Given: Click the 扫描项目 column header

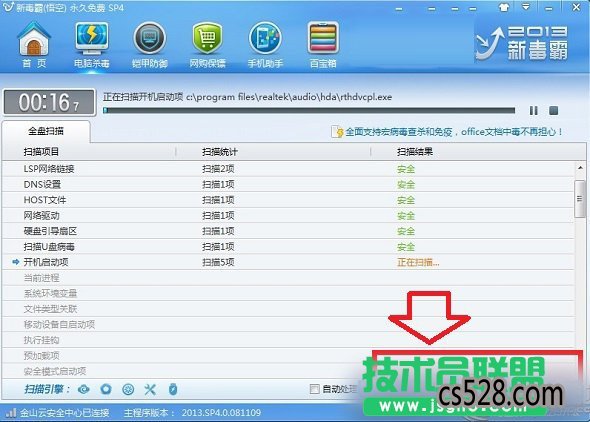Looking at the screenshot, I should click(x=41, y=152).
